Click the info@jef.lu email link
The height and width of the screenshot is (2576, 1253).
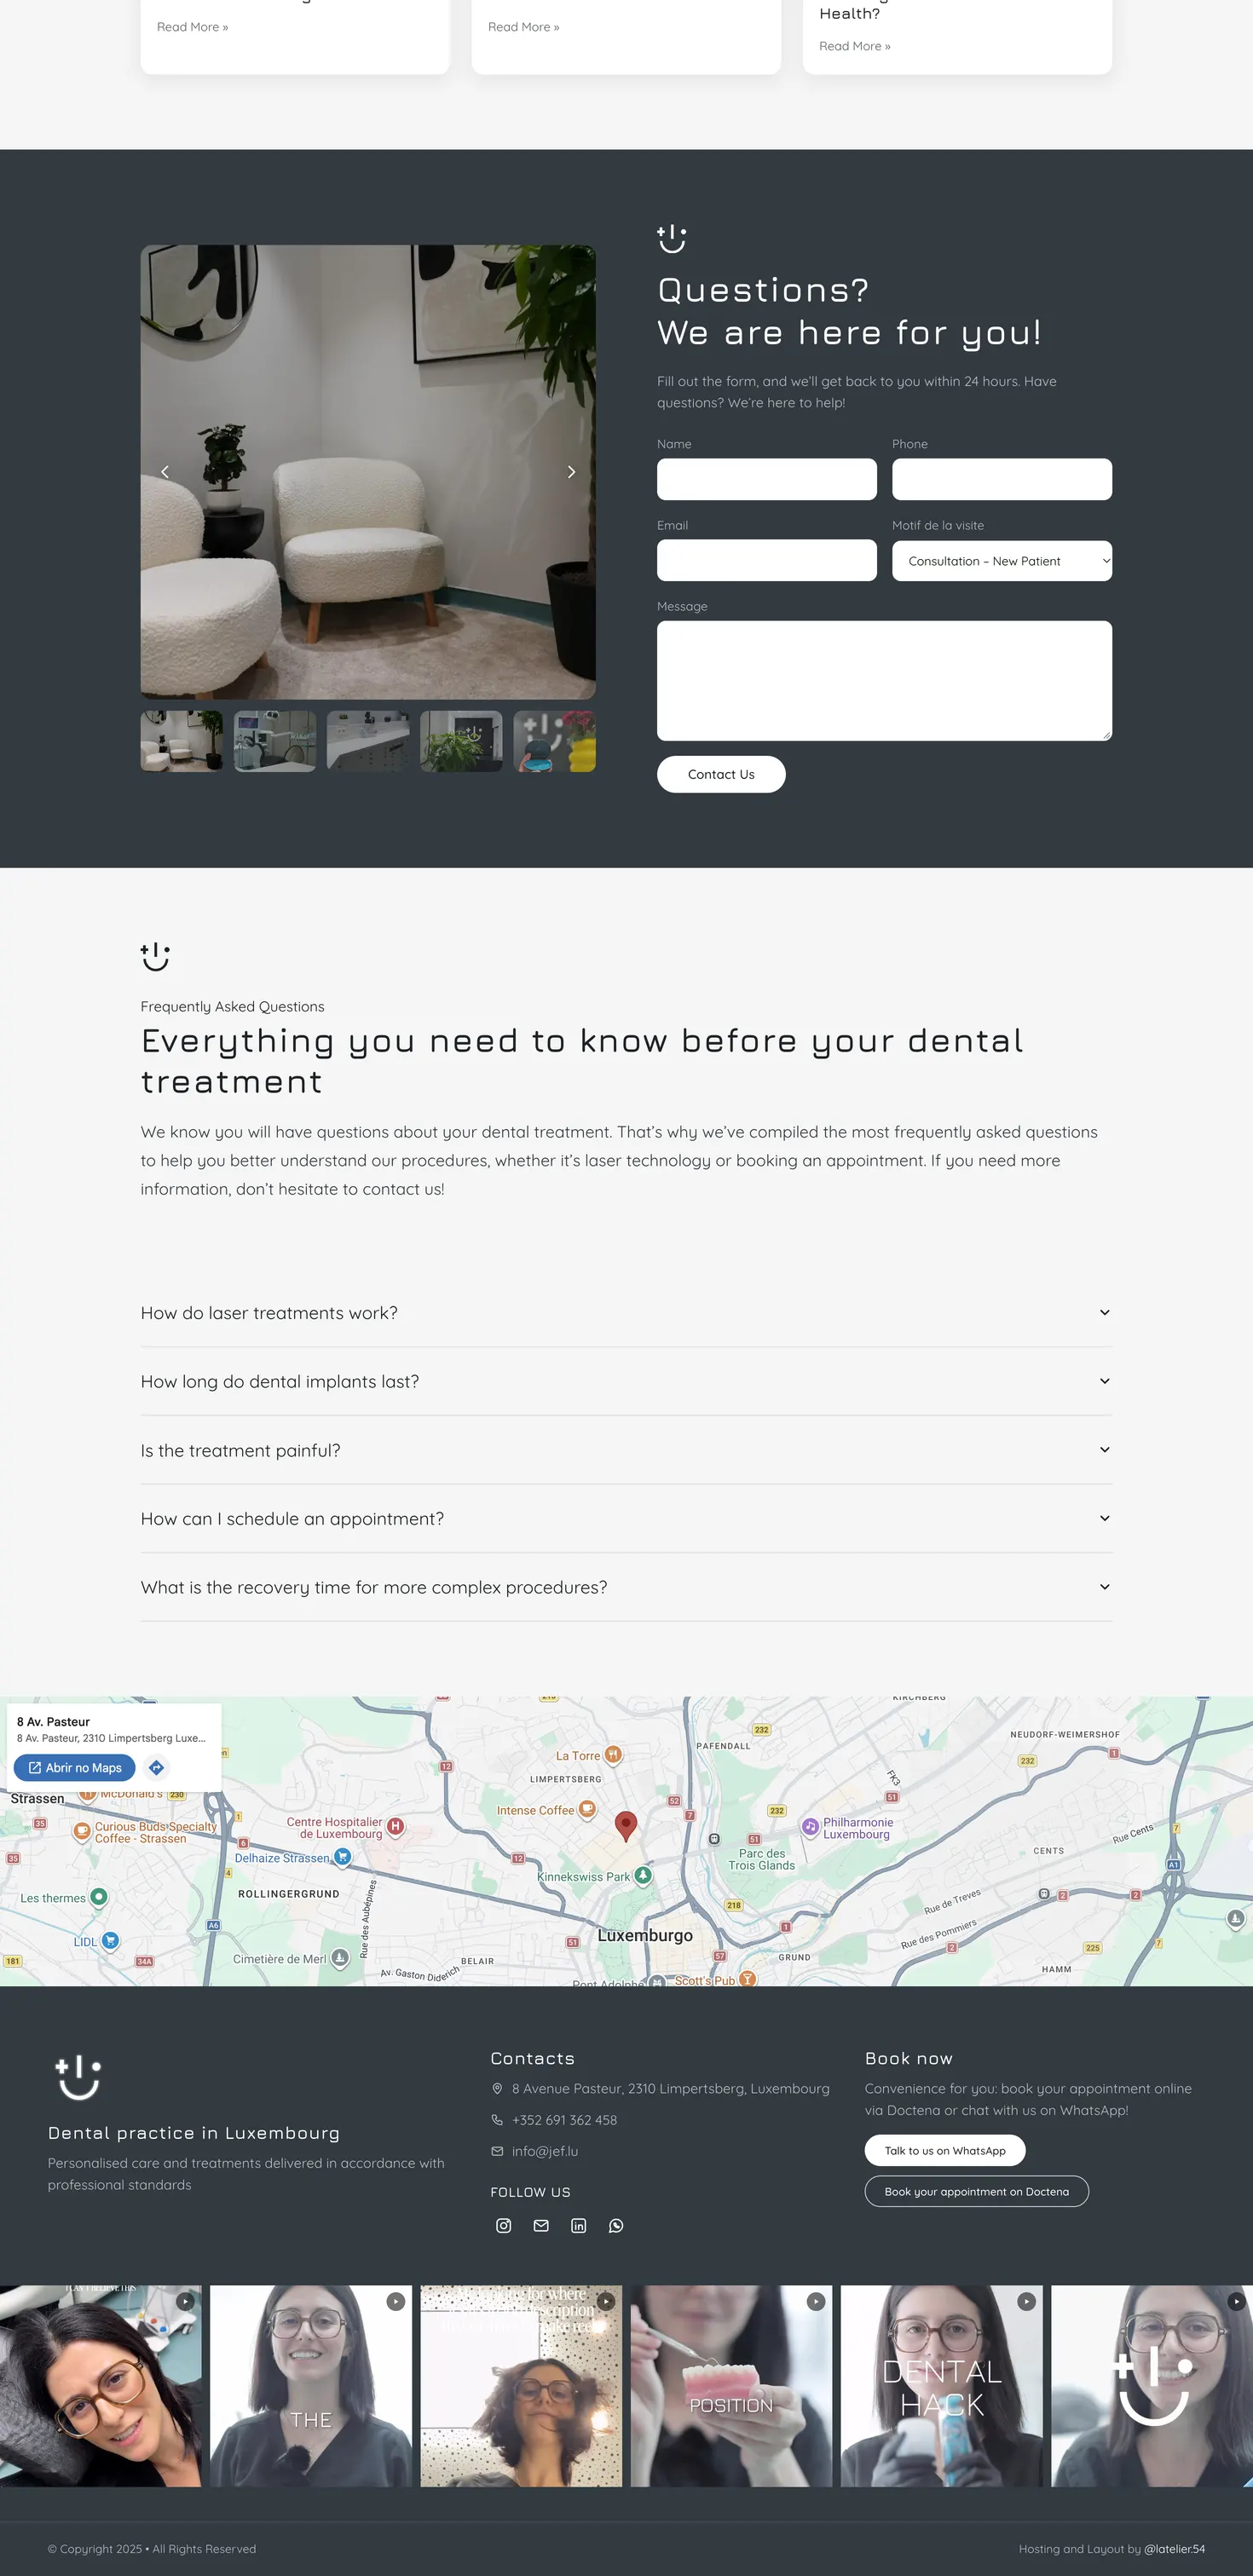coord(545,2151)
